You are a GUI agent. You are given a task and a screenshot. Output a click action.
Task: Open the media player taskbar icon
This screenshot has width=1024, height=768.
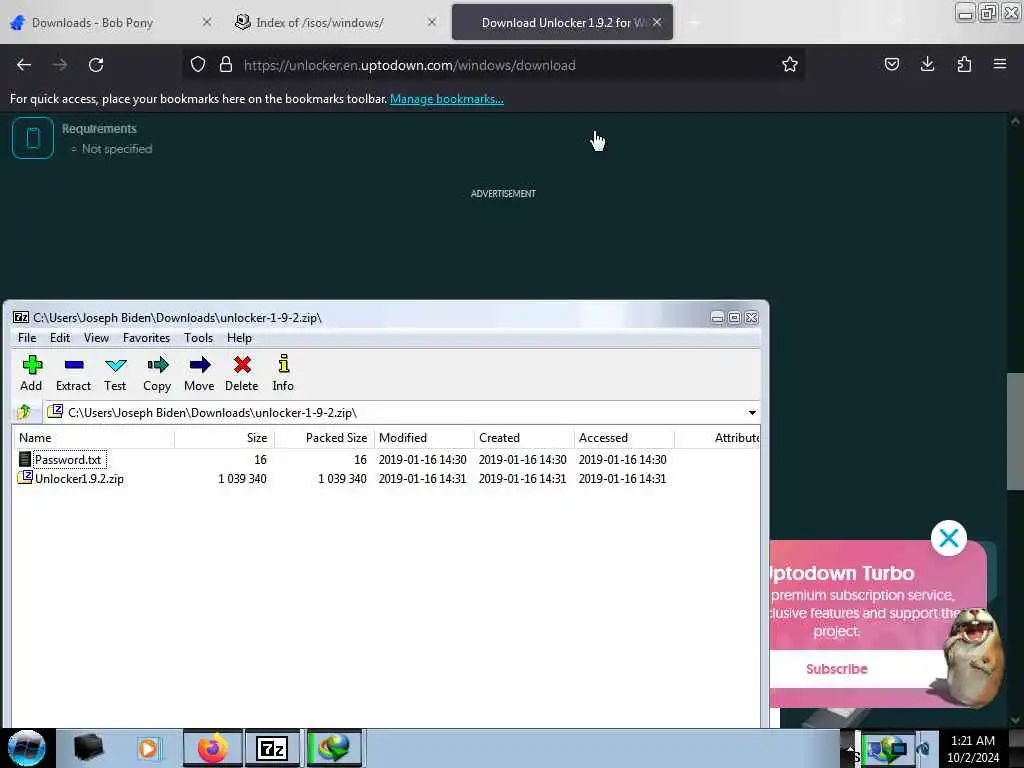tap(148, 748)
